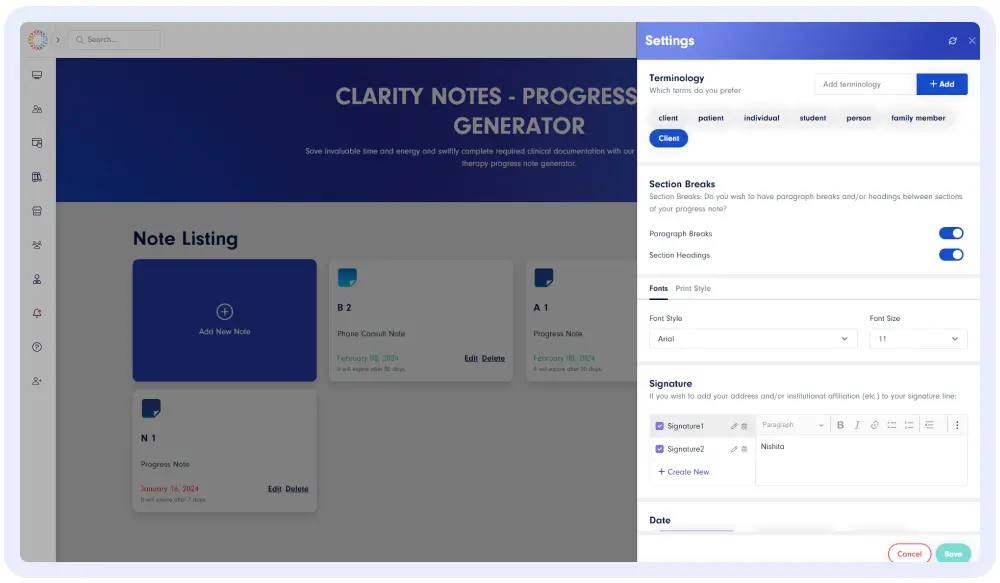Click the Search field in top bar
1000x583 pixels.
coord(115,40)
